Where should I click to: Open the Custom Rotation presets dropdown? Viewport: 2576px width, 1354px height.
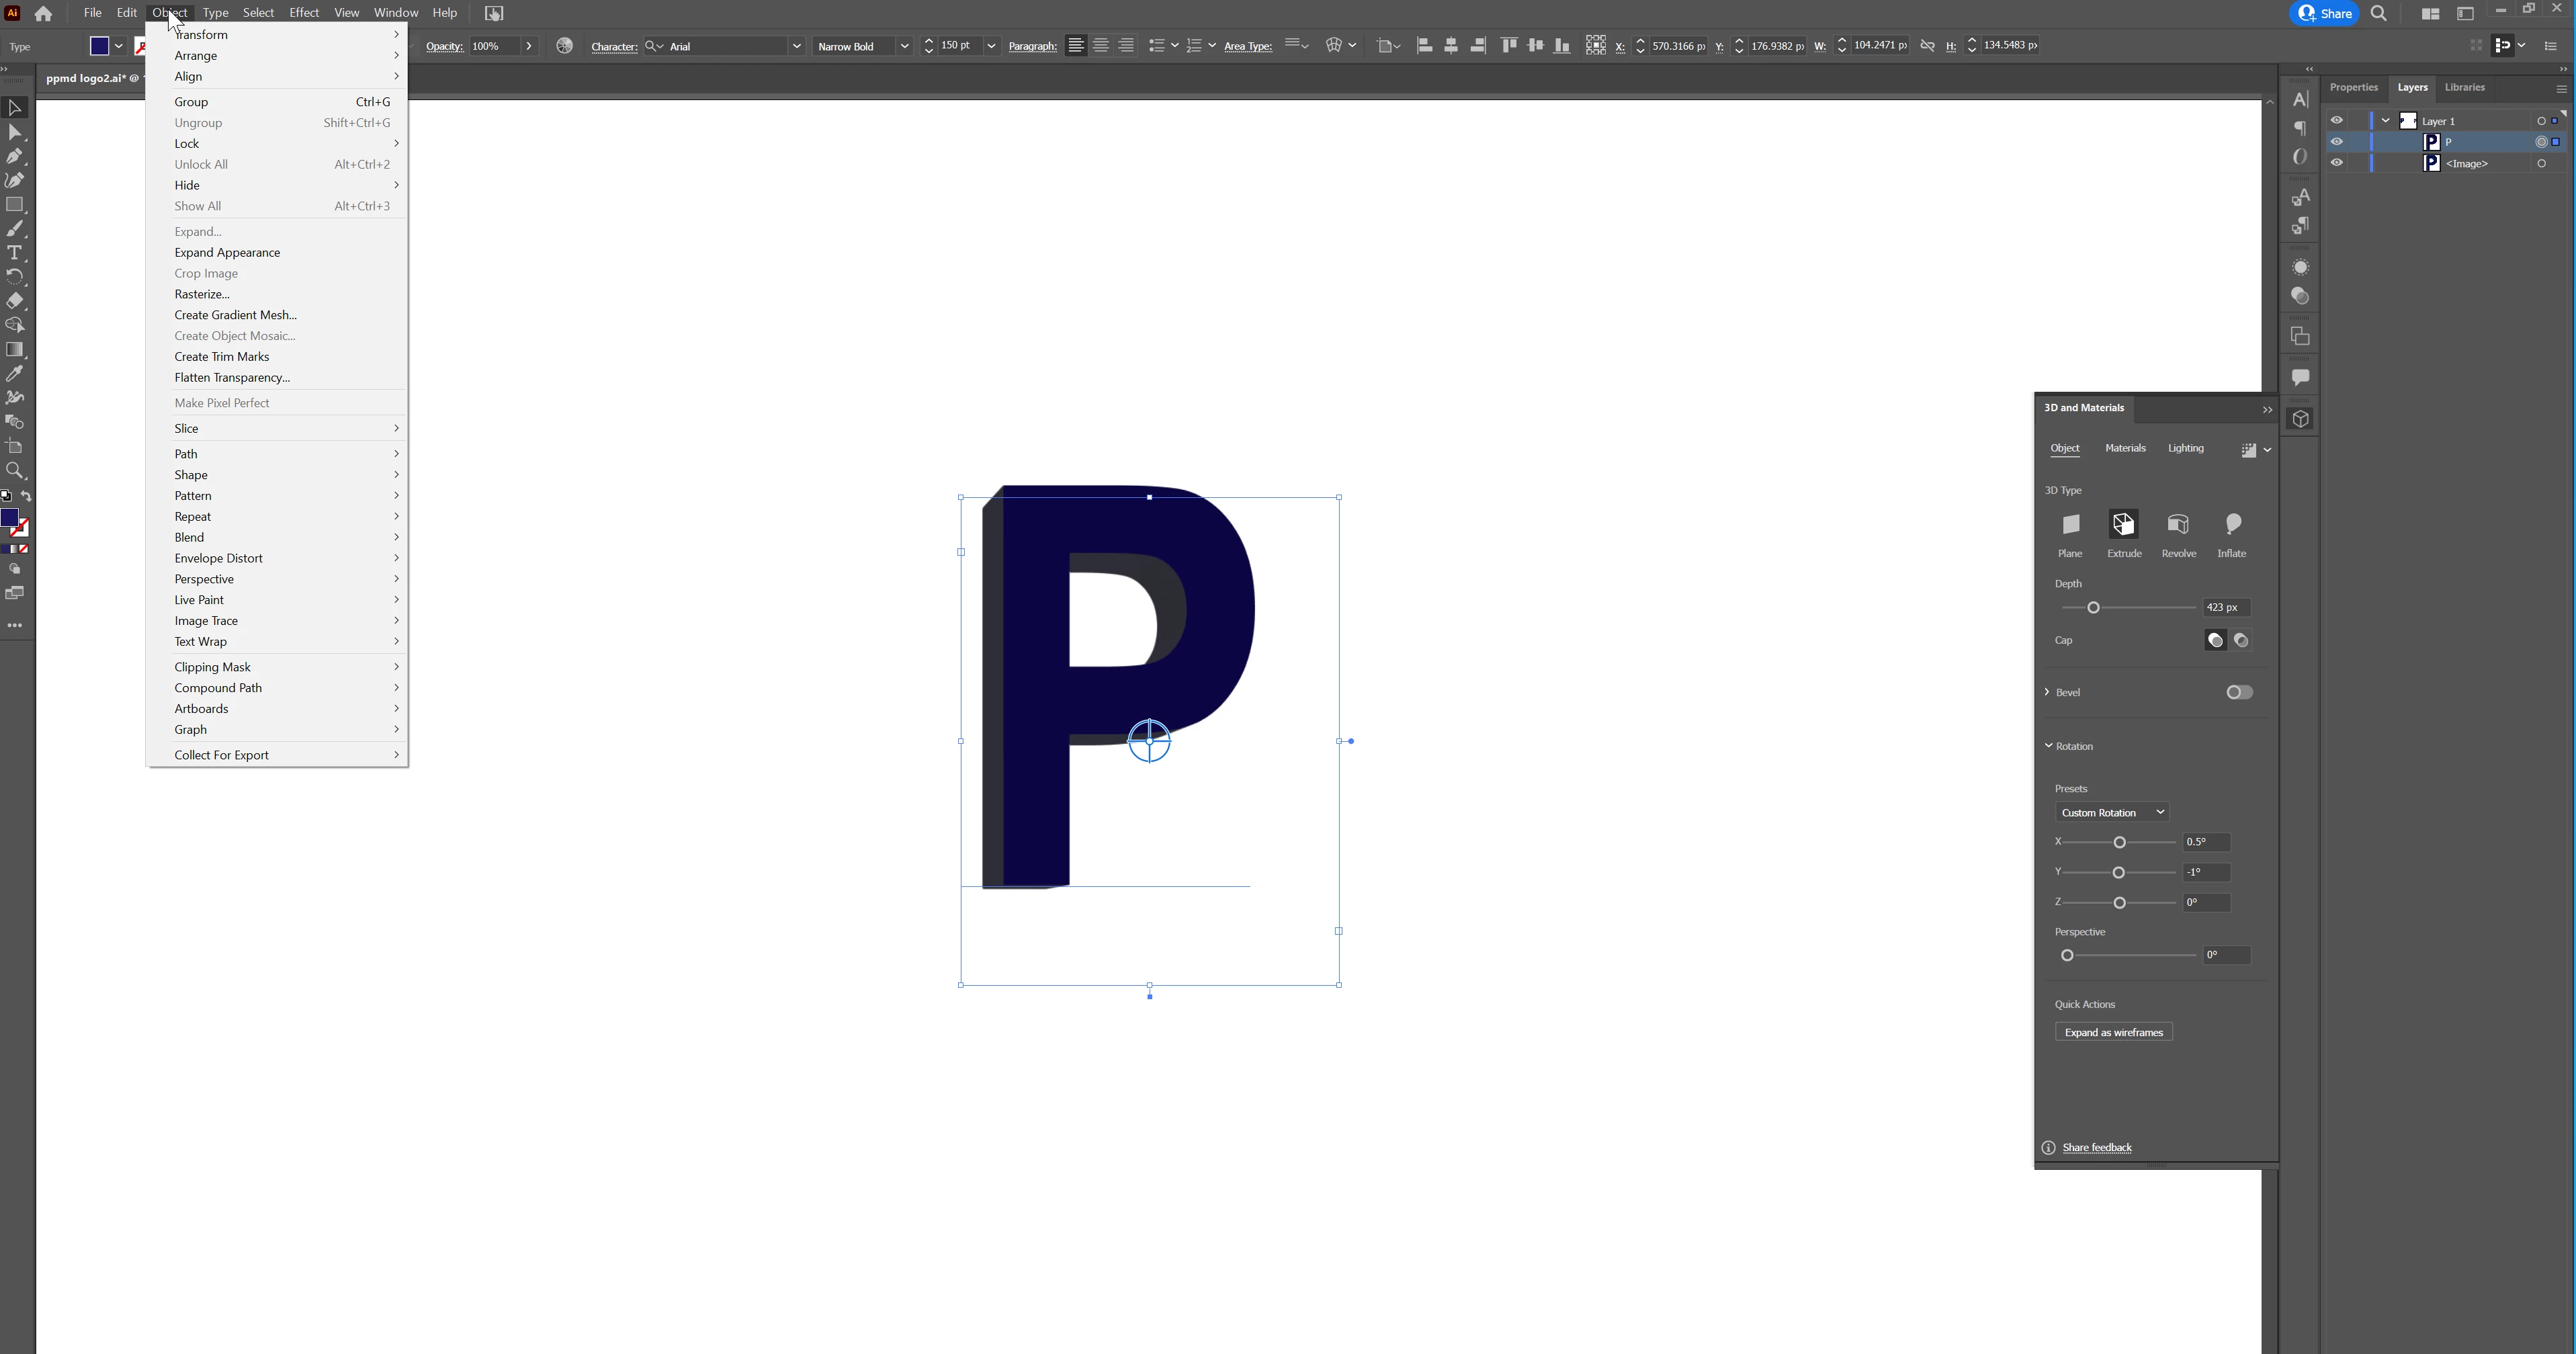pyautogui.click(x=2111, y=813)
